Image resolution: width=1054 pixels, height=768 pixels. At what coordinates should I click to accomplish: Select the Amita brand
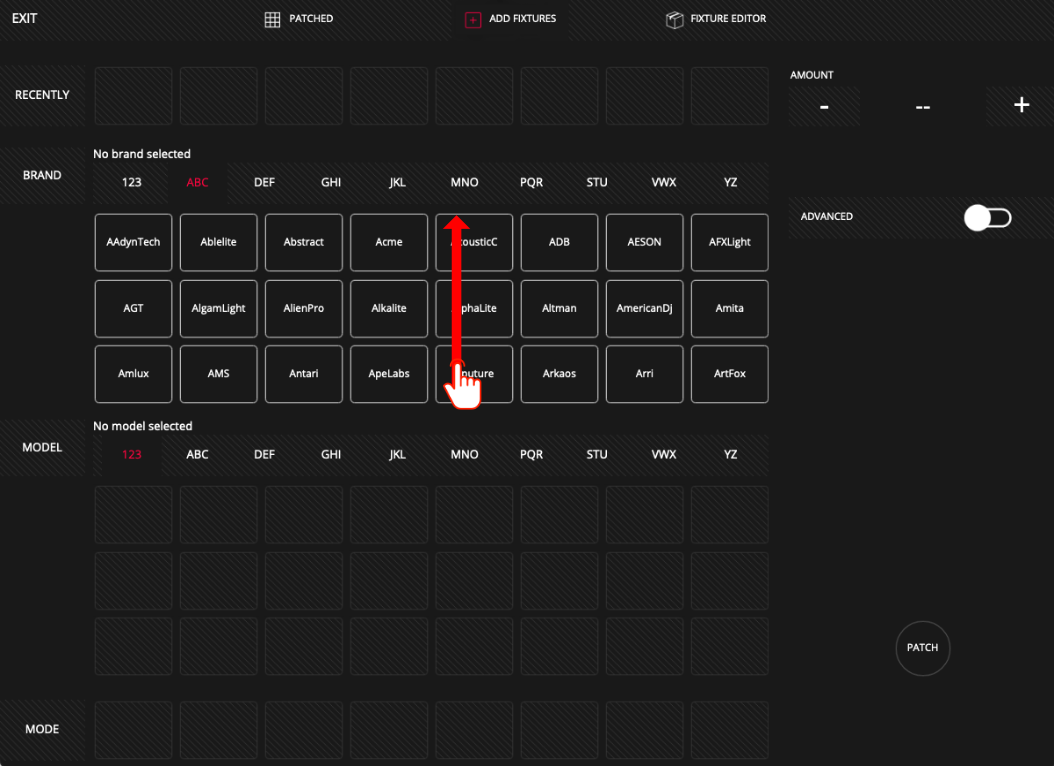[730, 308]
